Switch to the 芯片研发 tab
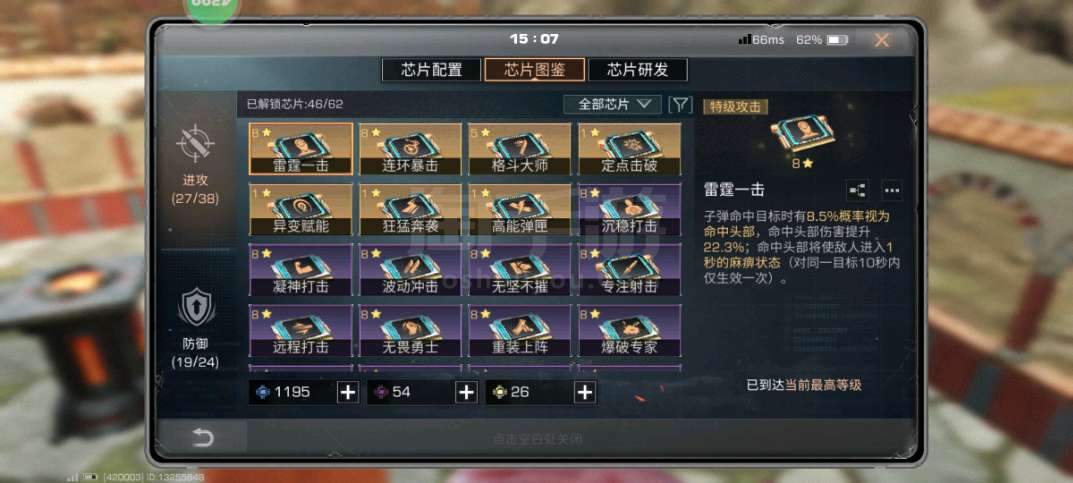The height and width of the screenshot is (483, 1073). pos(637,70)
